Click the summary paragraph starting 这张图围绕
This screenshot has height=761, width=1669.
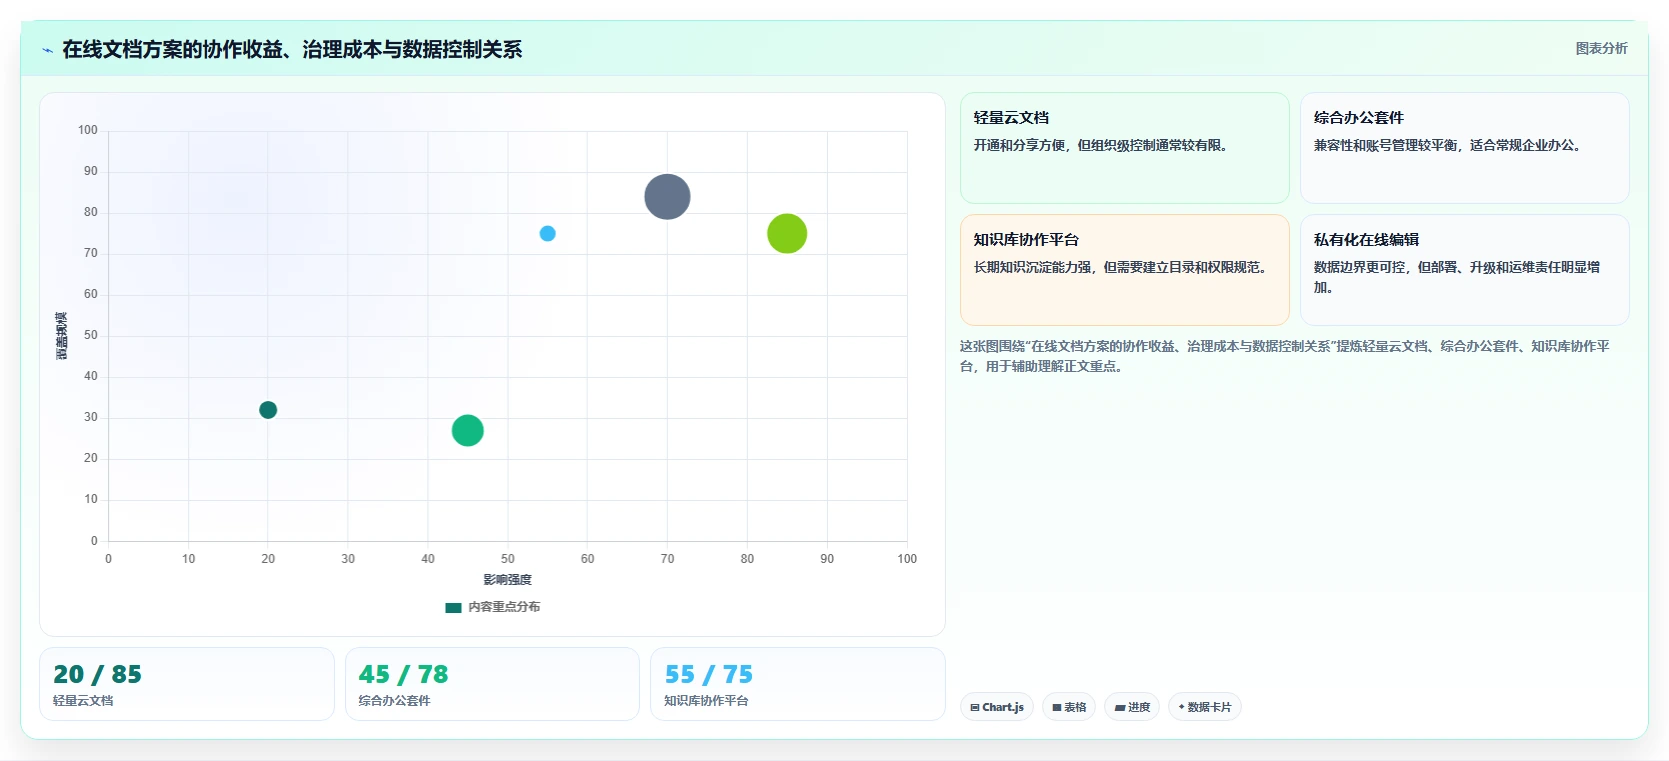pos(1285,356)
